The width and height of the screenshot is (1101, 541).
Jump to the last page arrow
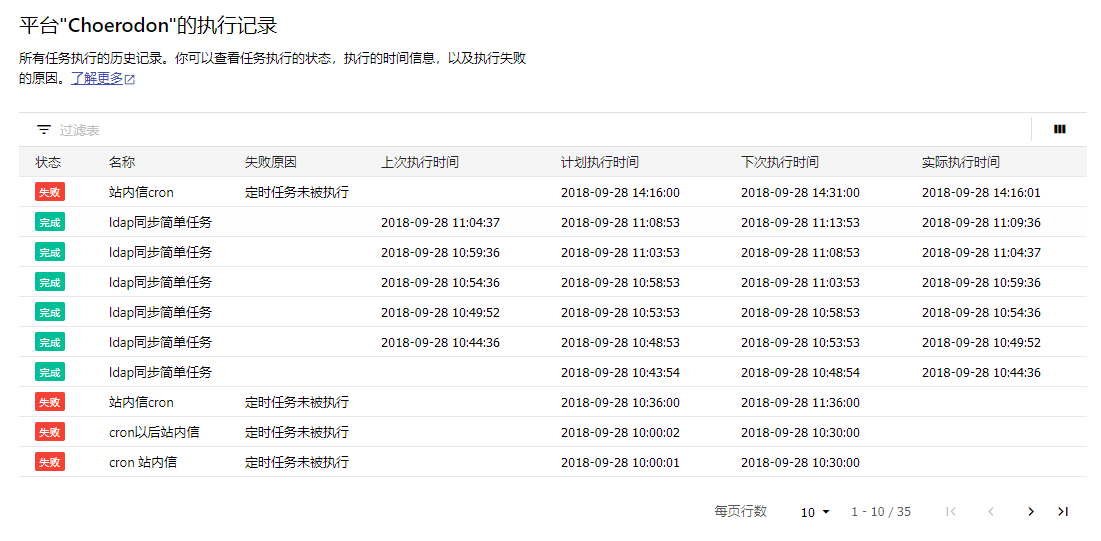pos(1063,511)
